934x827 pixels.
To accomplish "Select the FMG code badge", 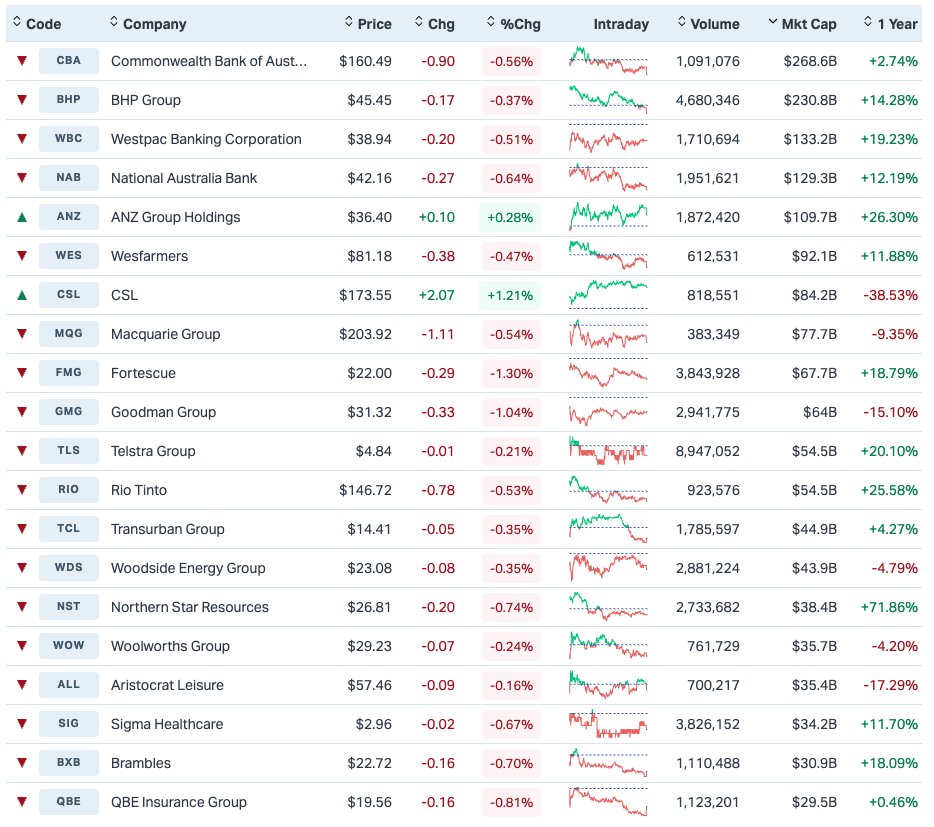I will click(69, 373).
